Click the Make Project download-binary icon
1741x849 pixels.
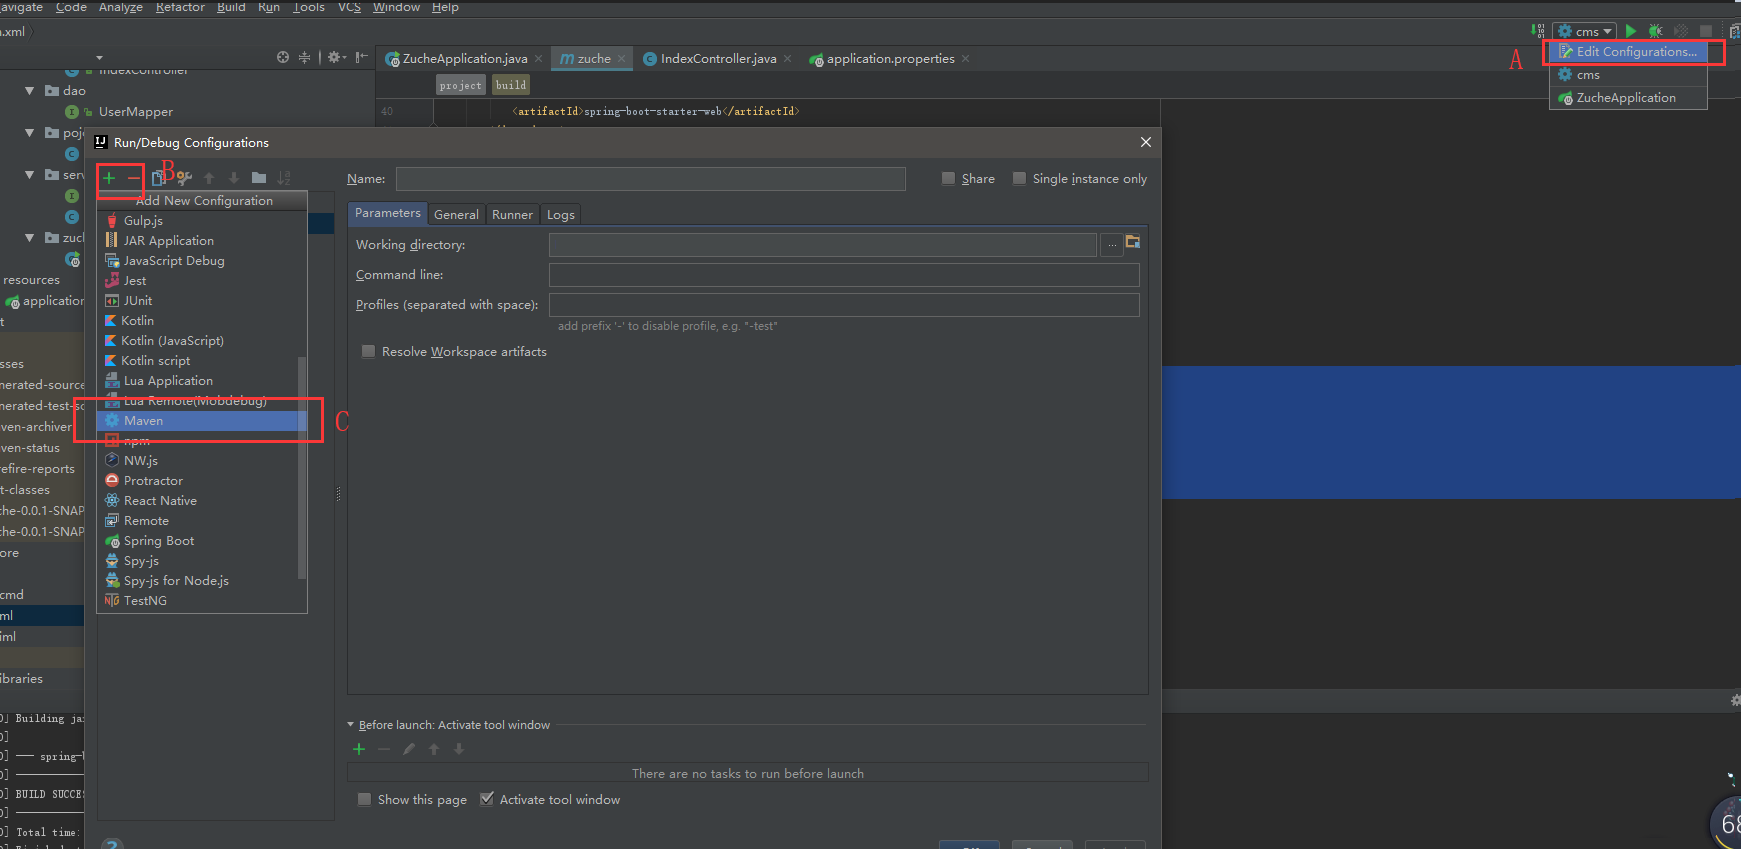pos(1538,31)
